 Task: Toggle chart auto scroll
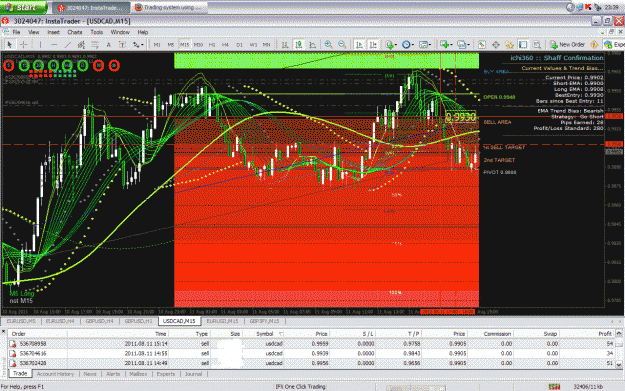[359, 45]
